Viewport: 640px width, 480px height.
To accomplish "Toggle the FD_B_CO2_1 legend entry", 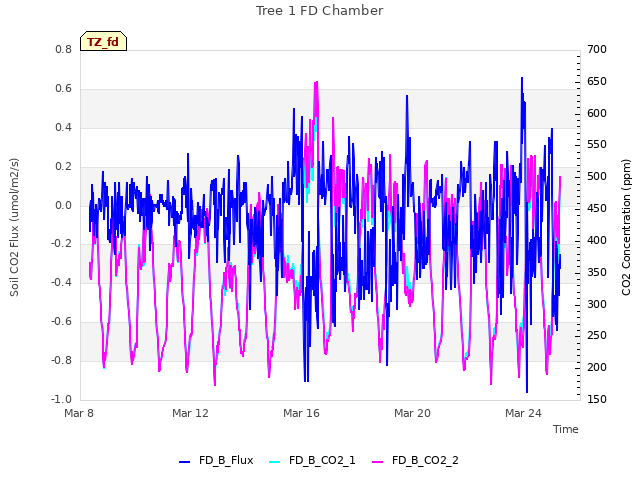I will (312, 461).
